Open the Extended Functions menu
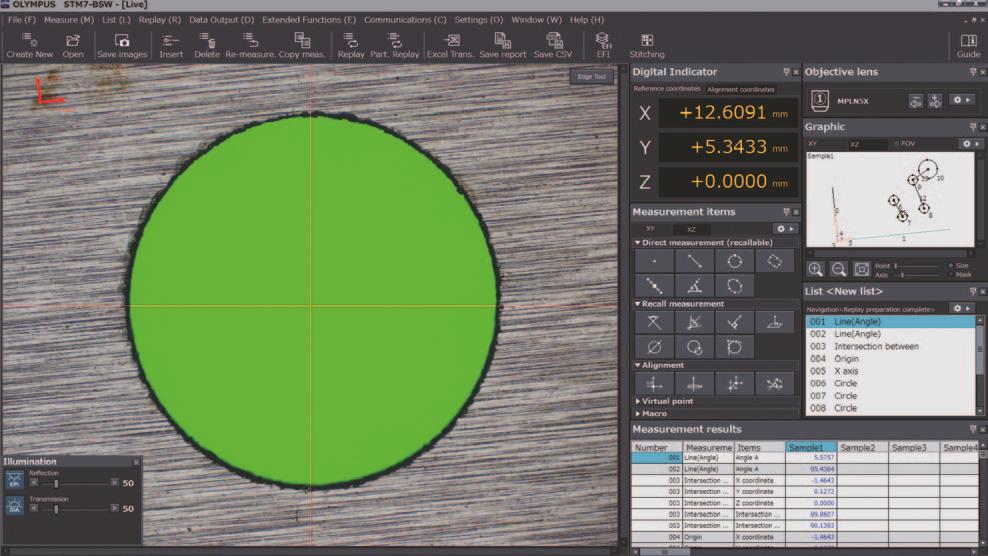This screenshot has width=988, height=556. coord(308,20)
